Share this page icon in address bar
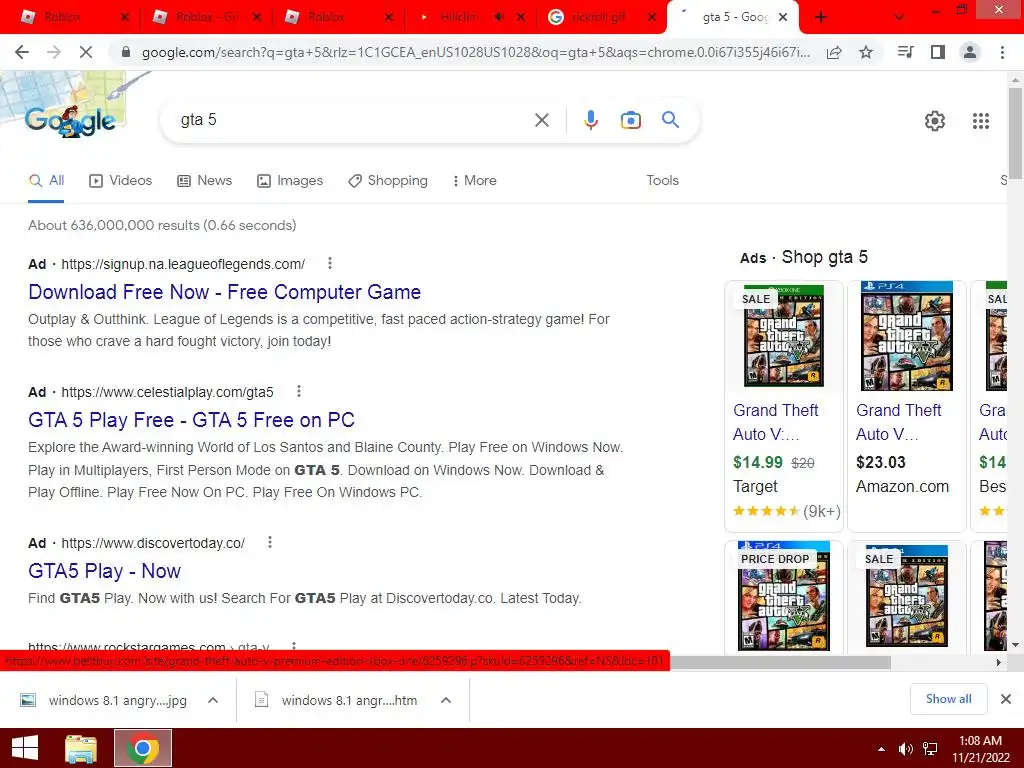The height and width of the screenshot is (768, 1024). (834, 52)
